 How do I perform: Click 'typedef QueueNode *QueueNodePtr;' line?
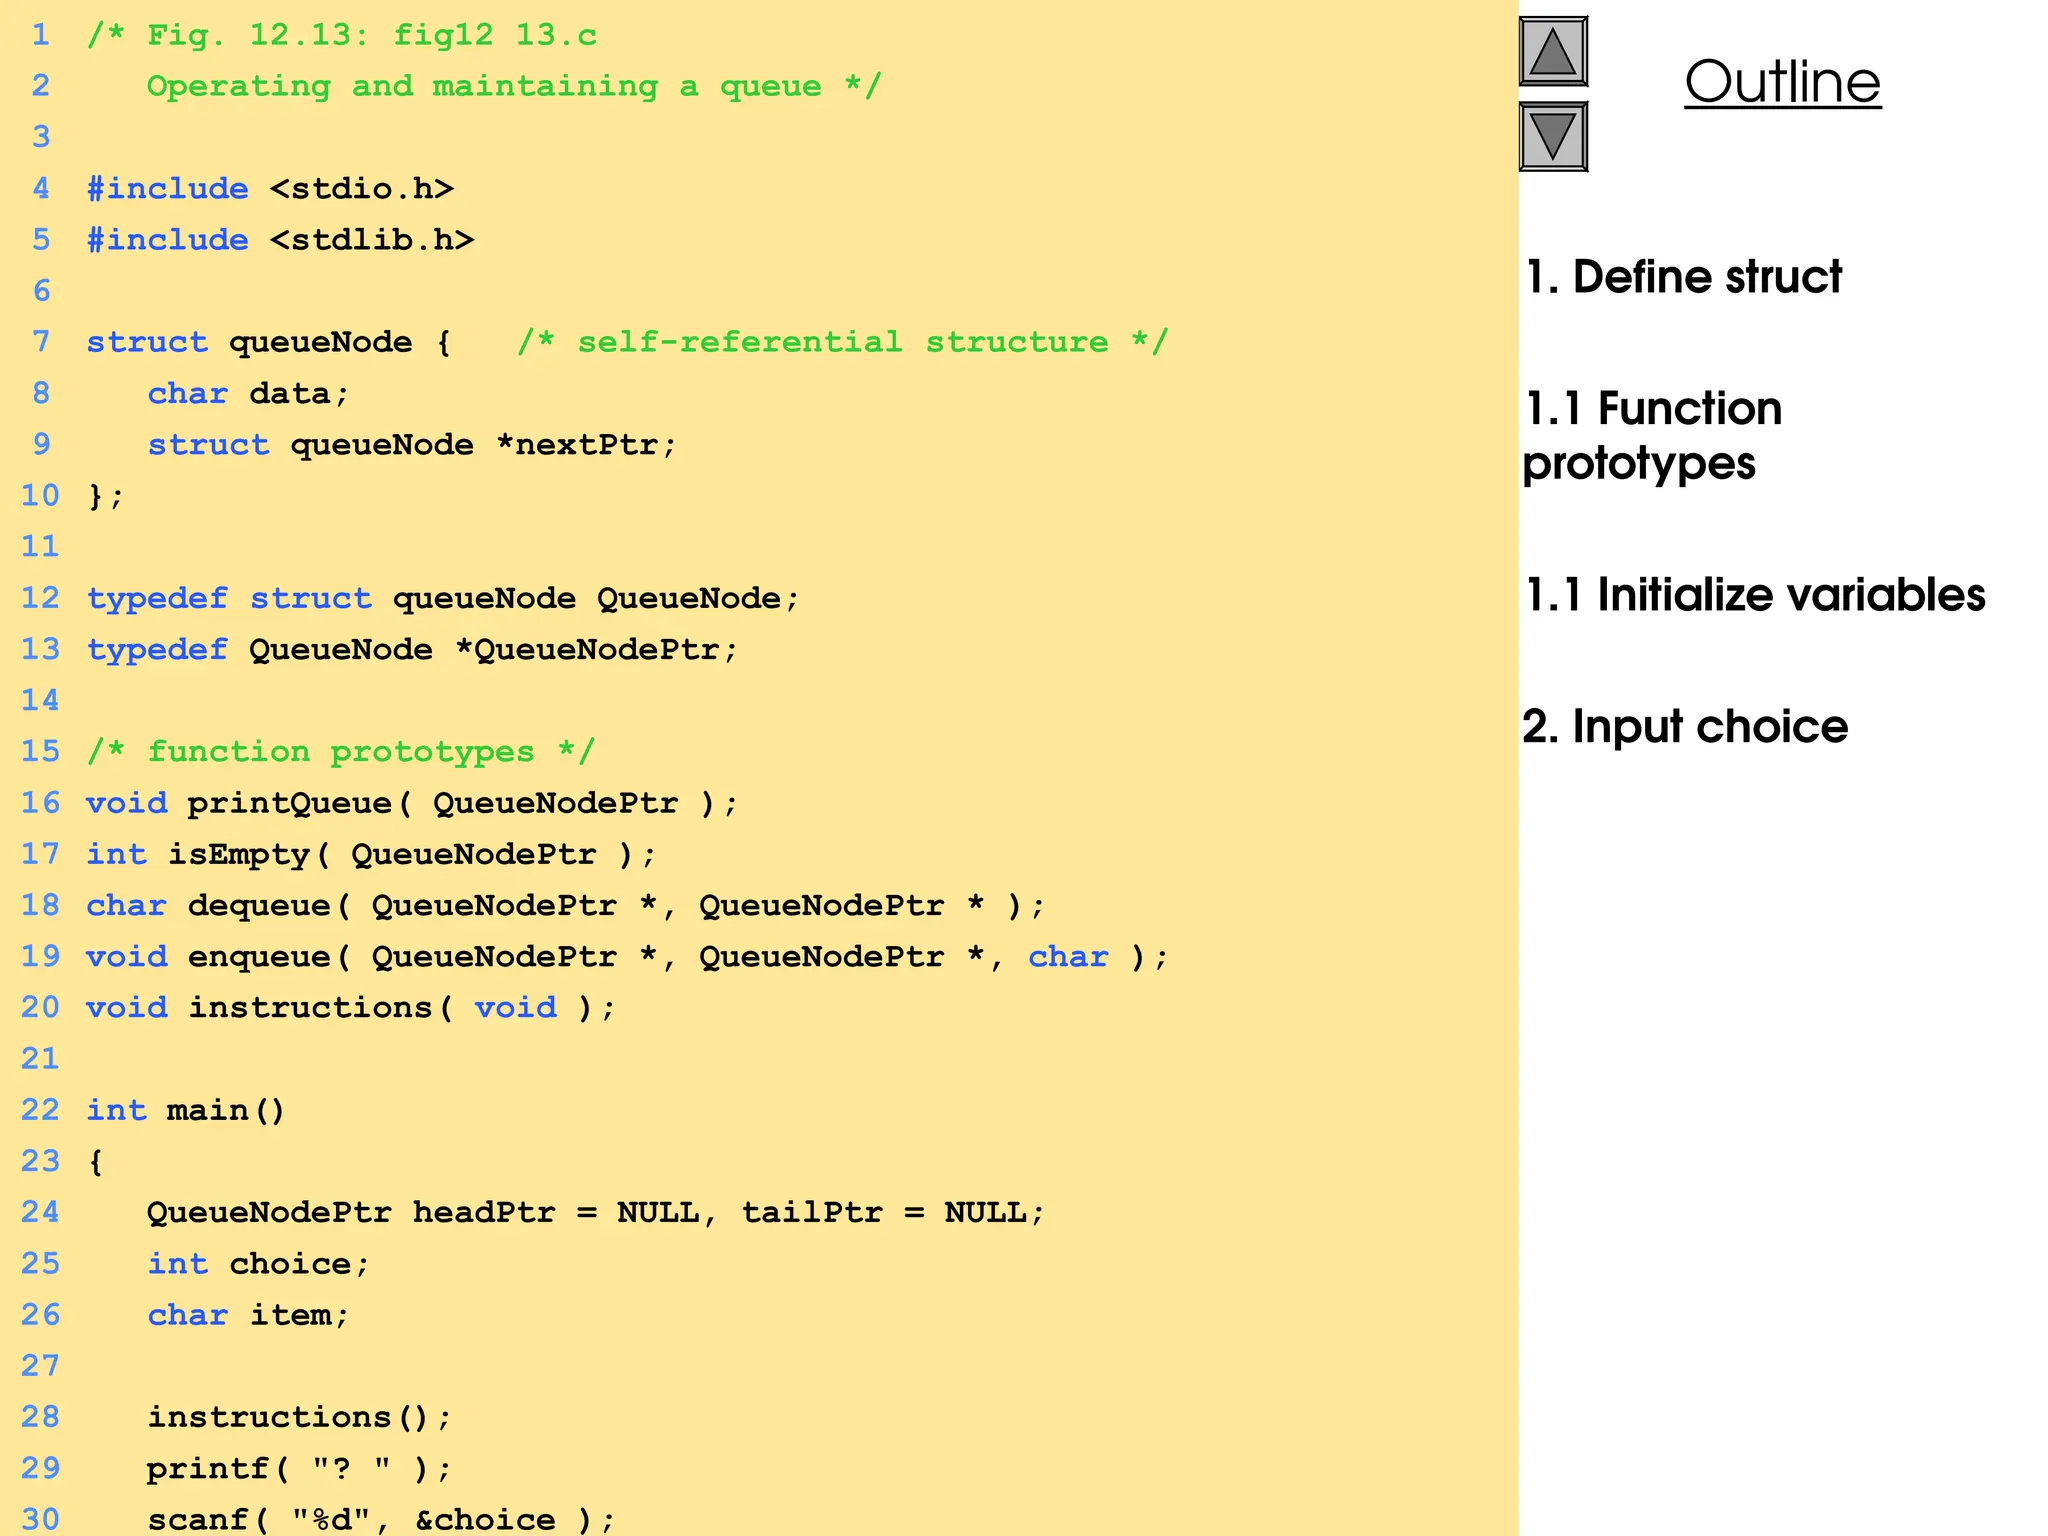click(x=412, y=650)
